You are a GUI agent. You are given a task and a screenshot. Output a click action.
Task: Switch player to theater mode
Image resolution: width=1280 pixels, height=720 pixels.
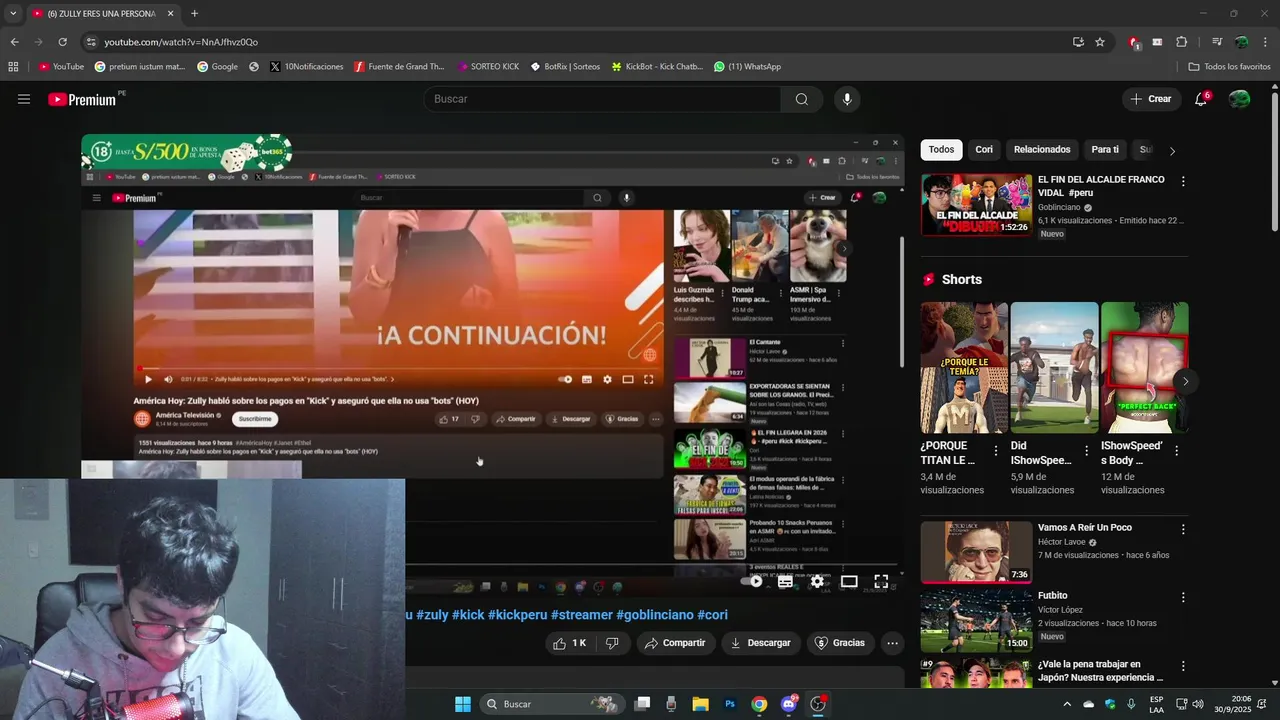[x=849, y=581]
